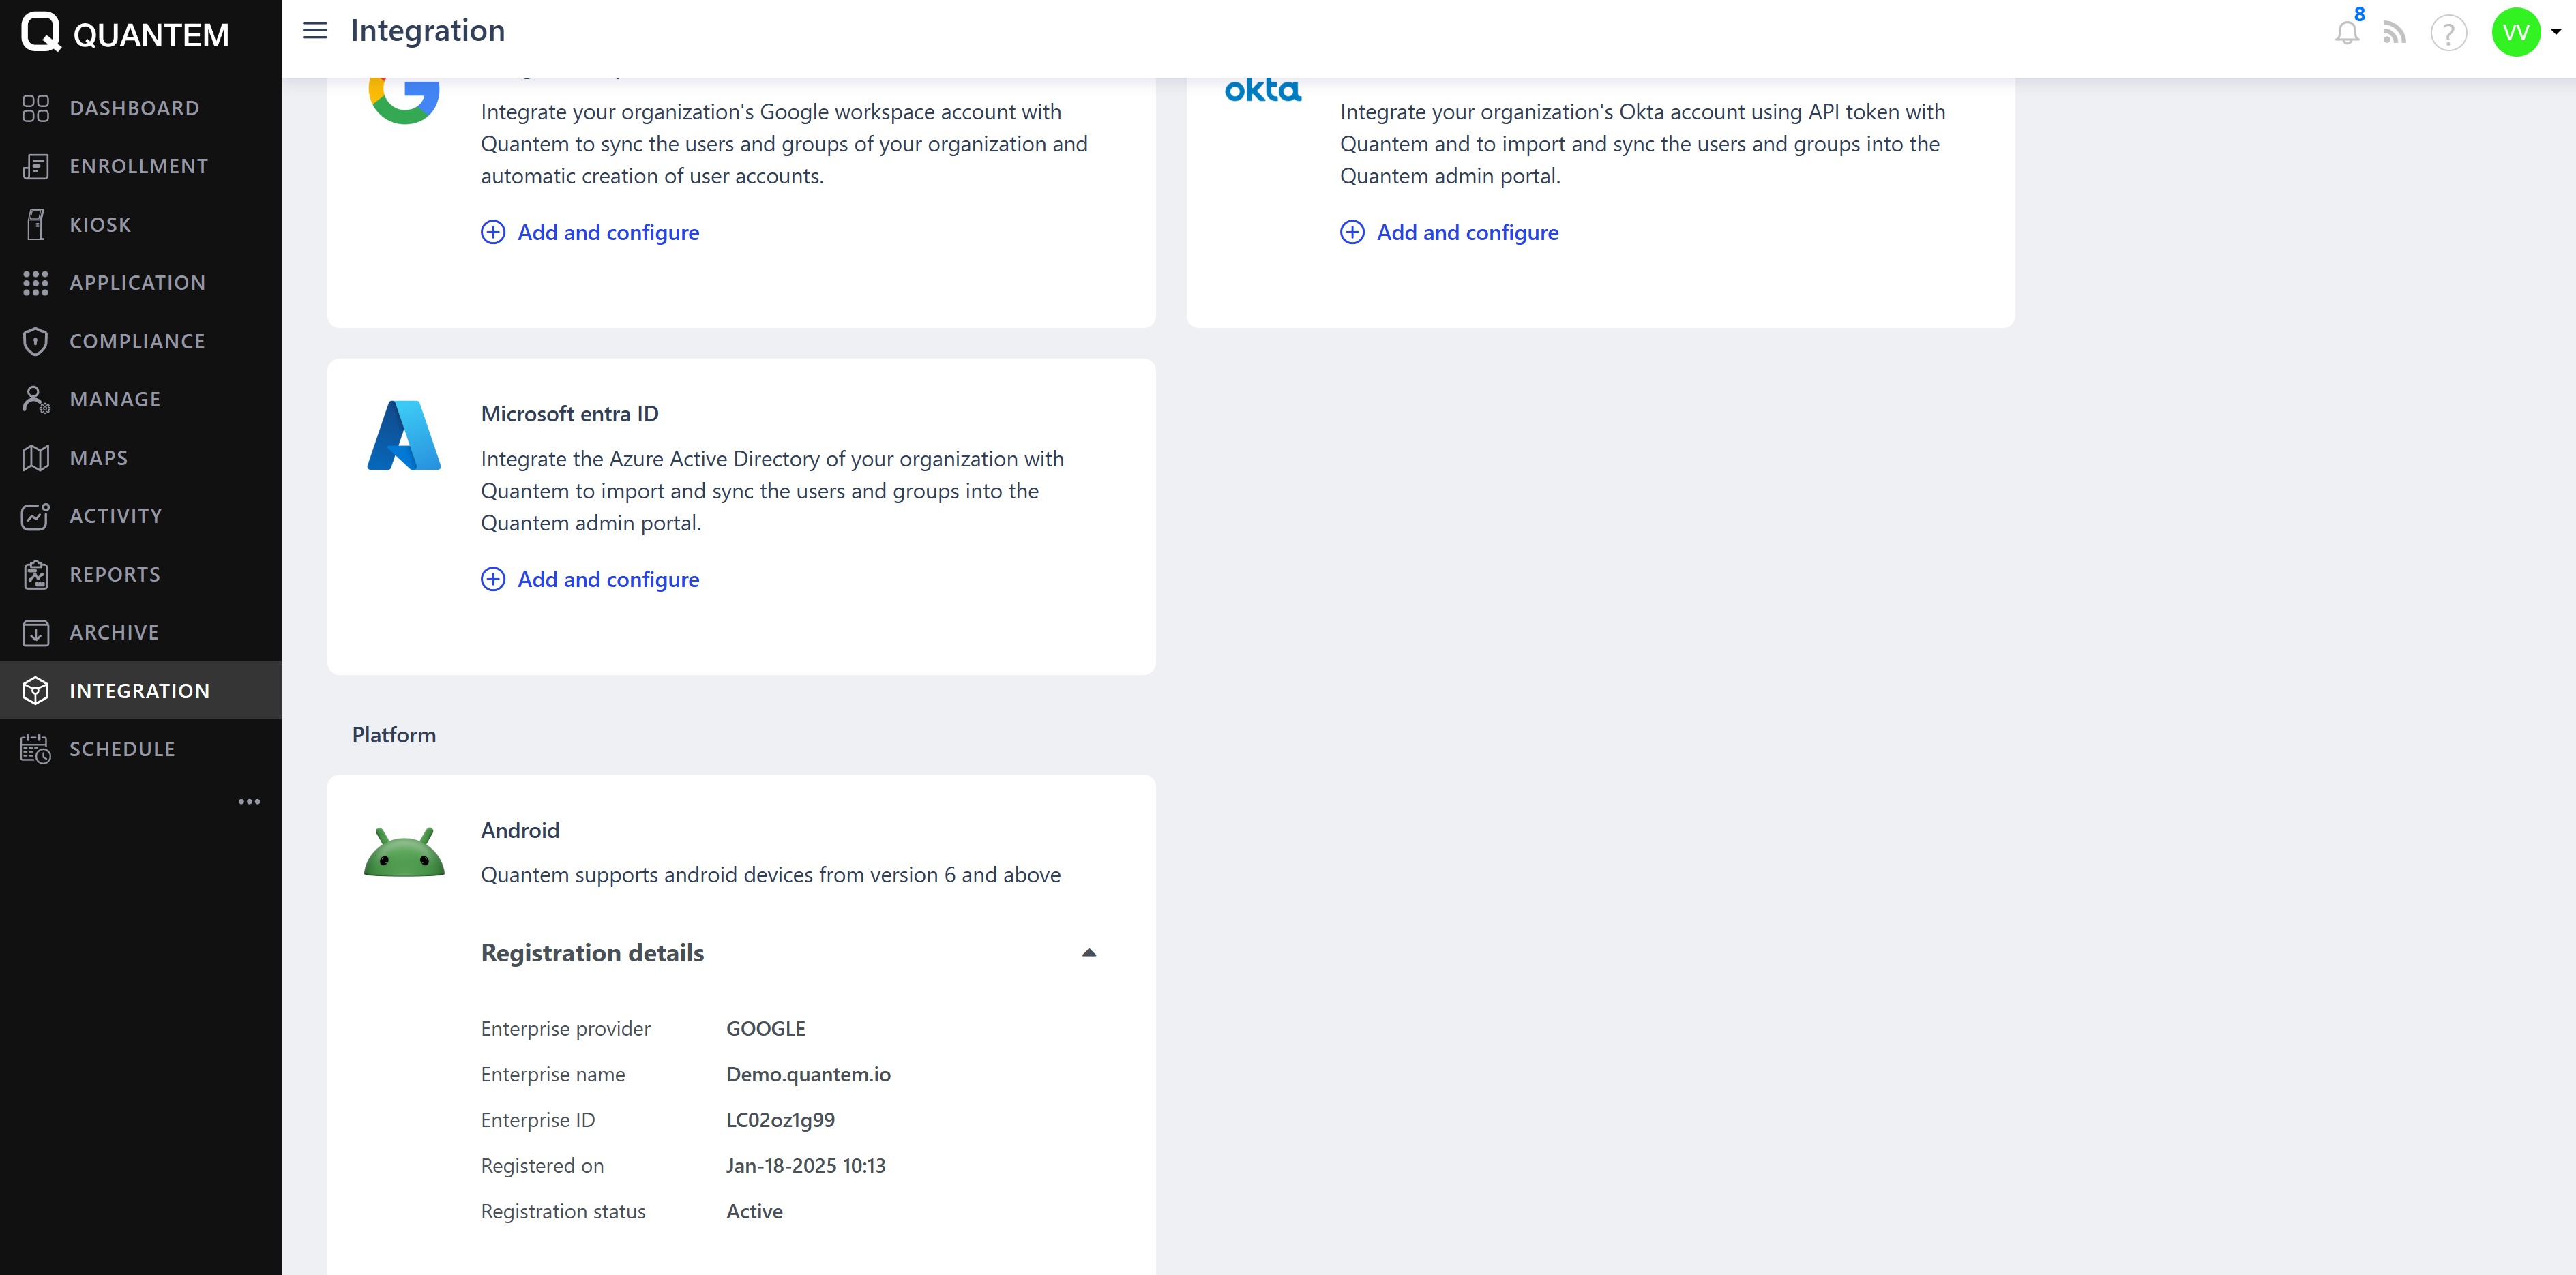The height and width of the screenshot is (1275, 2576).
Task: Click the Enterprise ID value LC02oz1g99
Action: pos(780,1120)
